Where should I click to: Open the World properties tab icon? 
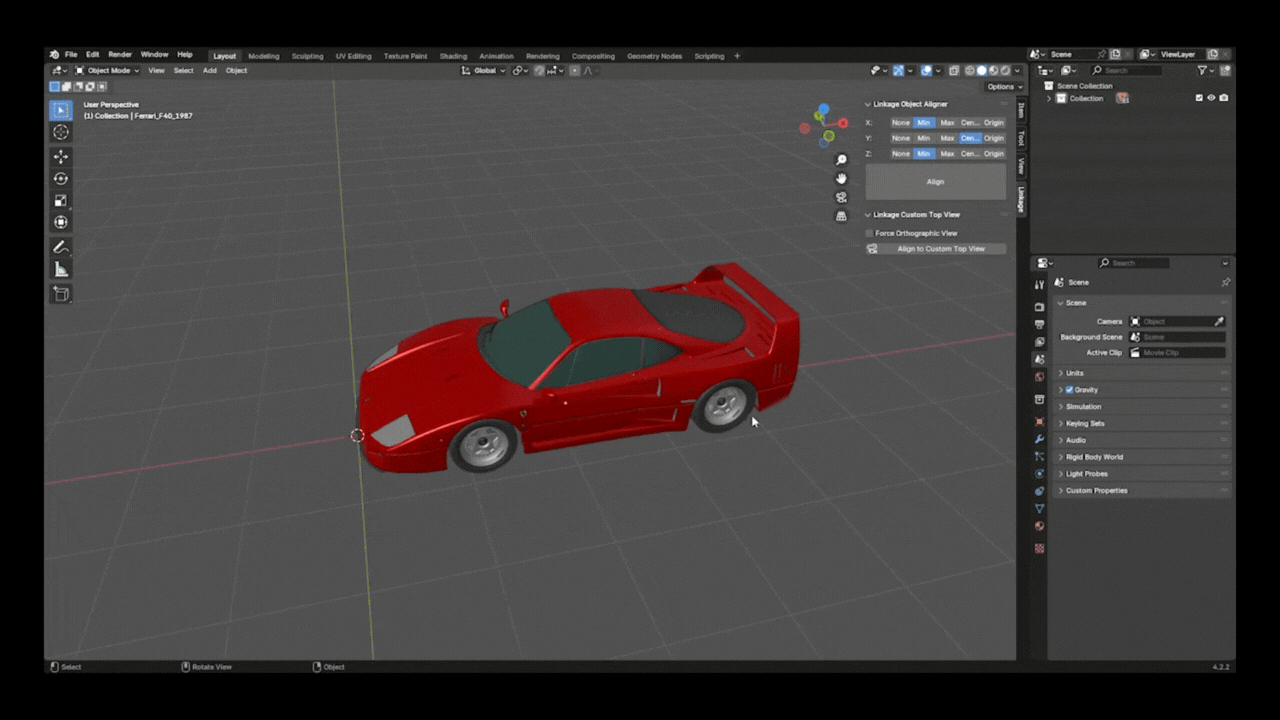(1039, 377)
